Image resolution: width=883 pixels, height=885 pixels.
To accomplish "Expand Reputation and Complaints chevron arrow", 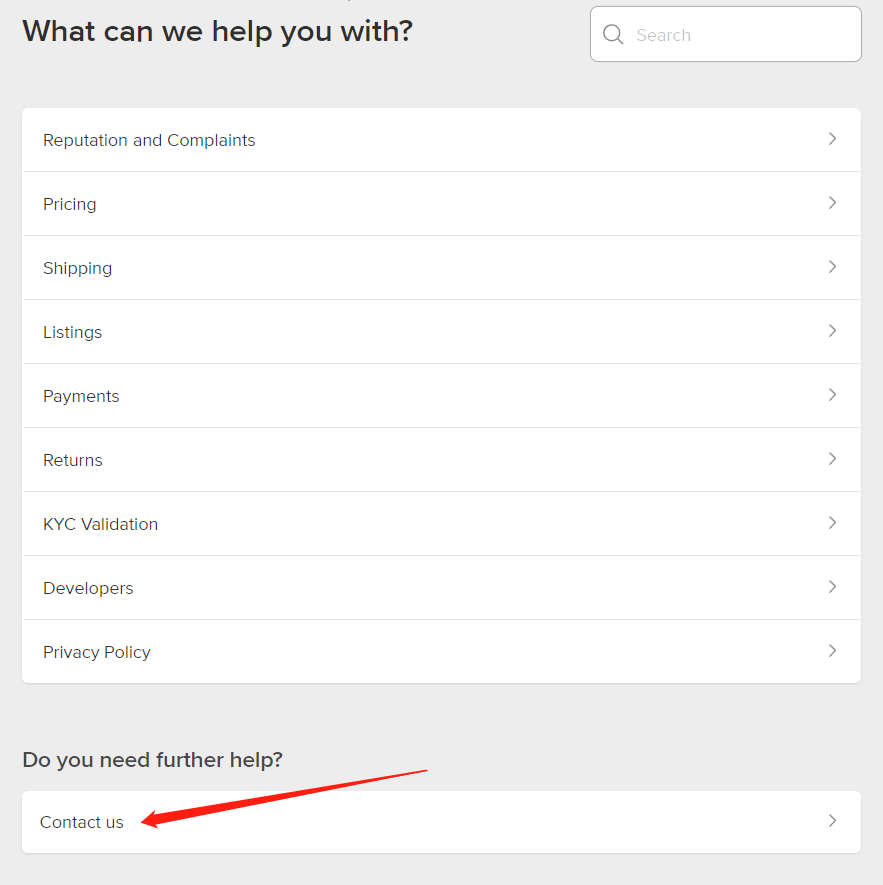I will click(832, 139).
